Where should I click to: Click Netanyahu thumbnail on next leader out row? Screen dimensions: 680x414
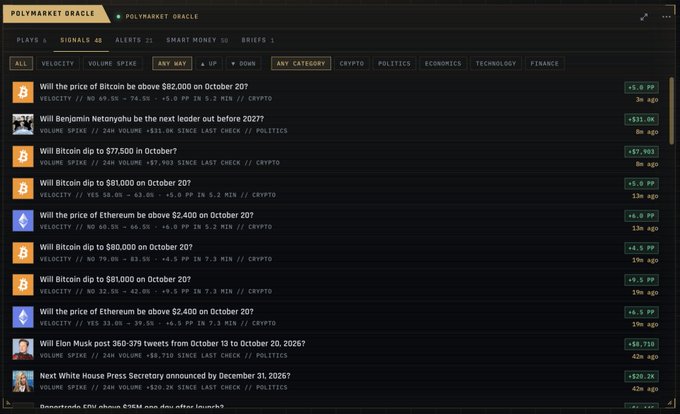23,124
